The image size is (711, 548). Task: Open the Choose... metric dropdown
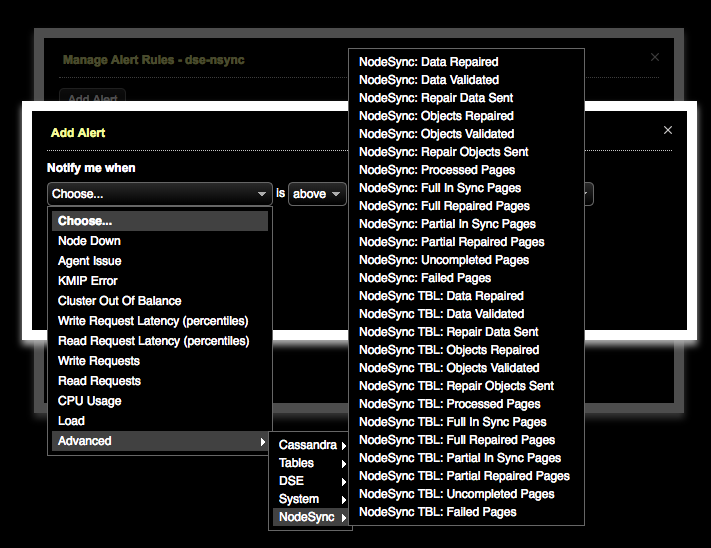coord(160,194)
